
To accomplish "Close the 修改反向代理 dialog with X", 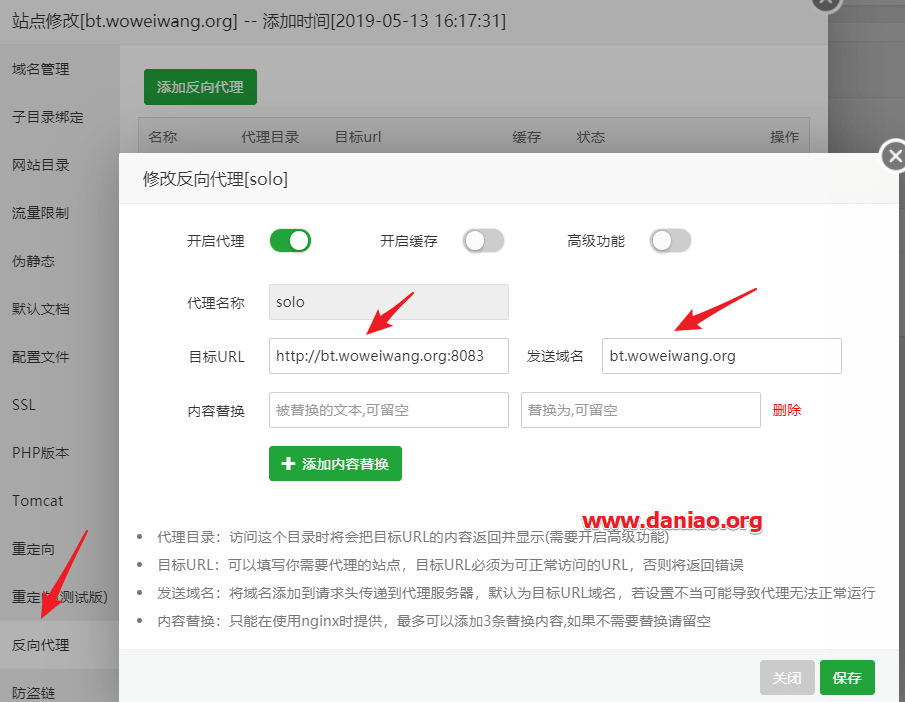I will pos(893,156).
